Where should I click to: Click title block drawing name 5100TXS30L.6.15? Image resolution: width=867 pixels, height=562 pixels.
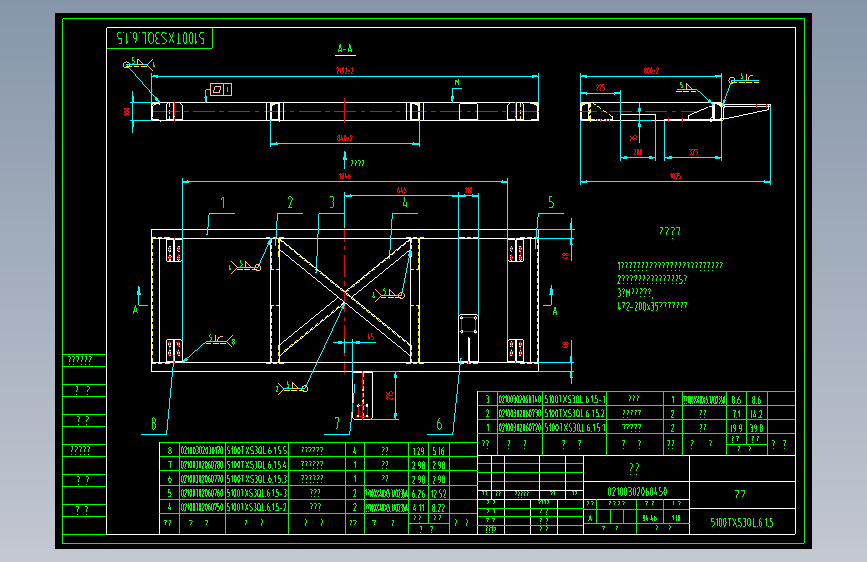coord(742,522)
